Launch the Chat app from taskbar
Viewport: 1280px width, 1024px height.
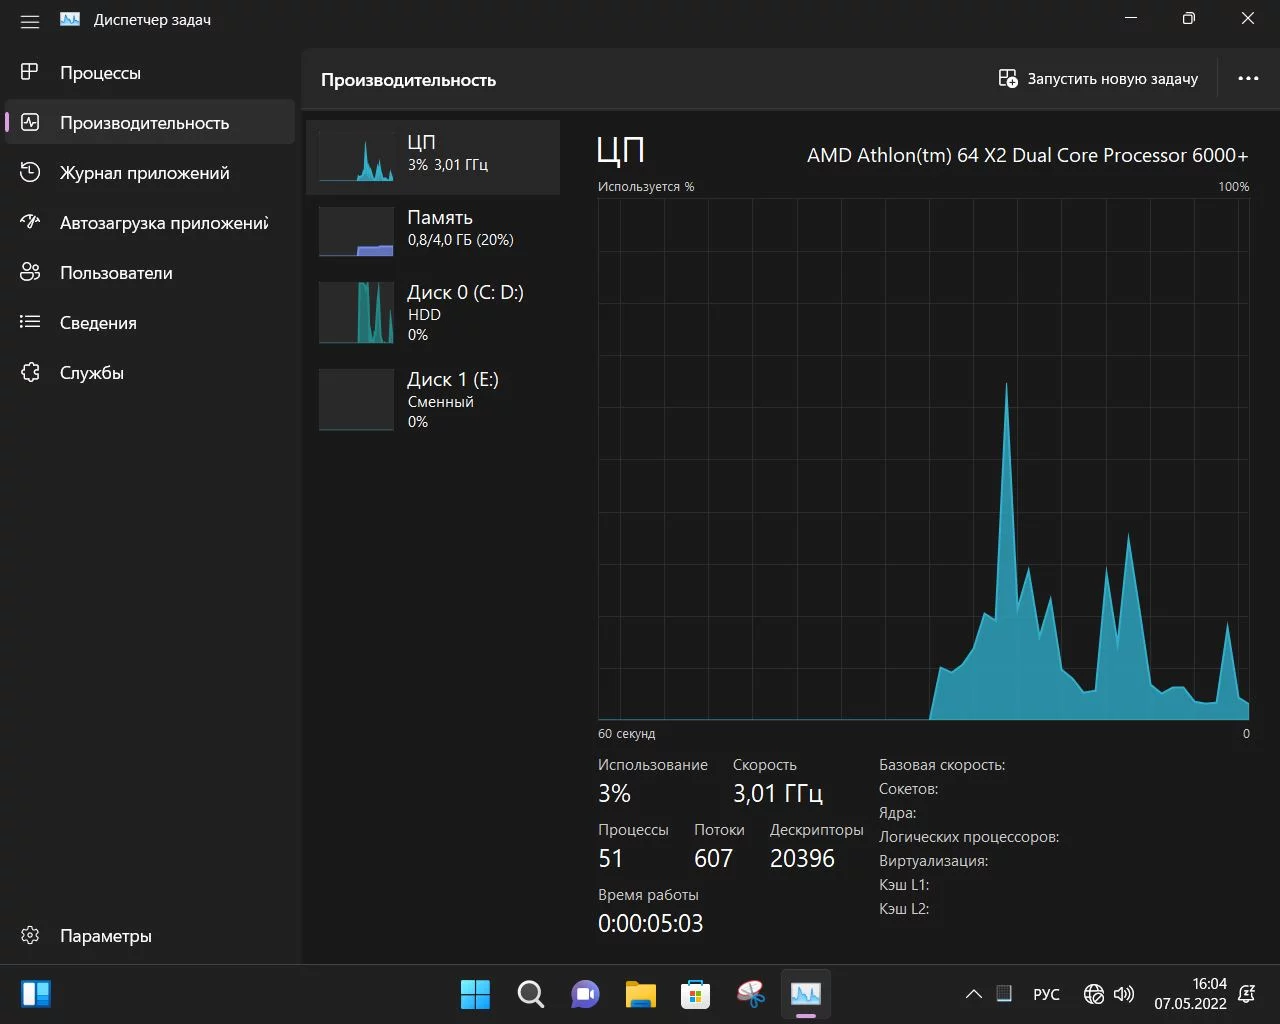[x=585, y=994]
